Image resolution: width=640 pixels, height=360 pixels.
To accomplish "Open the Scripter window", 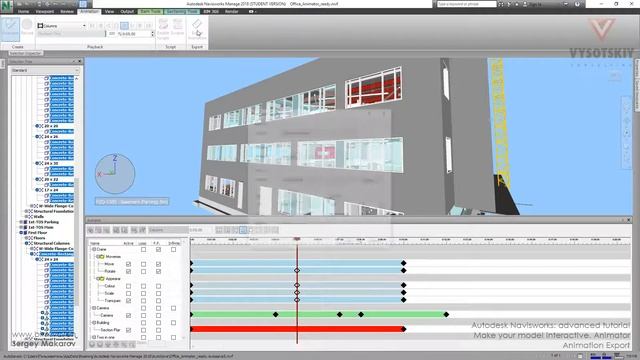I will [178, 27].
